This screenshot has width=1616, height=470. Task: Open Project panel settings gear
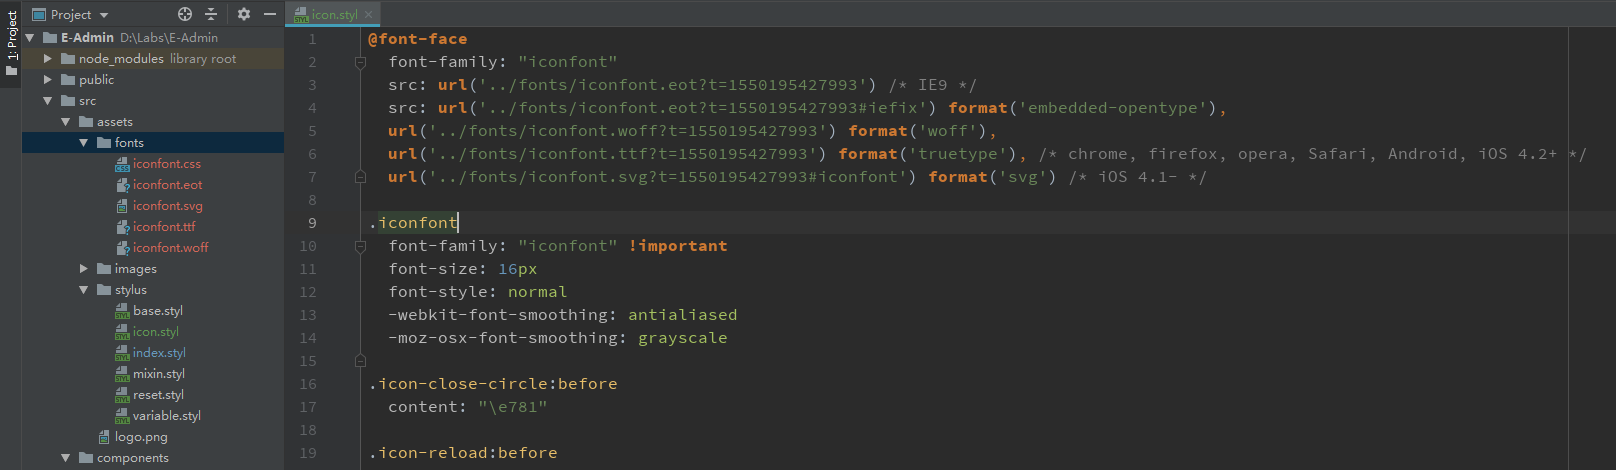click(244, 14)
